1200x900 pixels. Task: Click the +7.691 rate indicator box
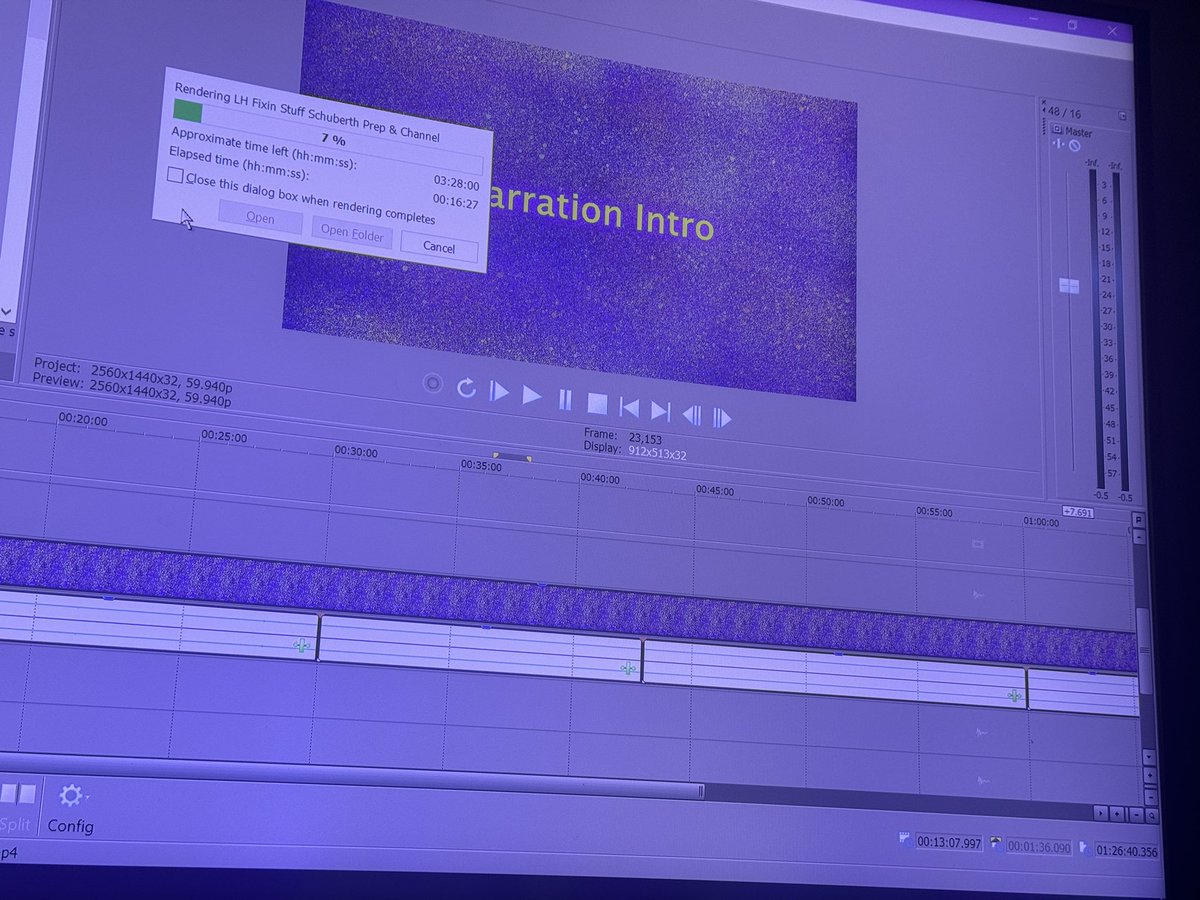coord(1077,512)
